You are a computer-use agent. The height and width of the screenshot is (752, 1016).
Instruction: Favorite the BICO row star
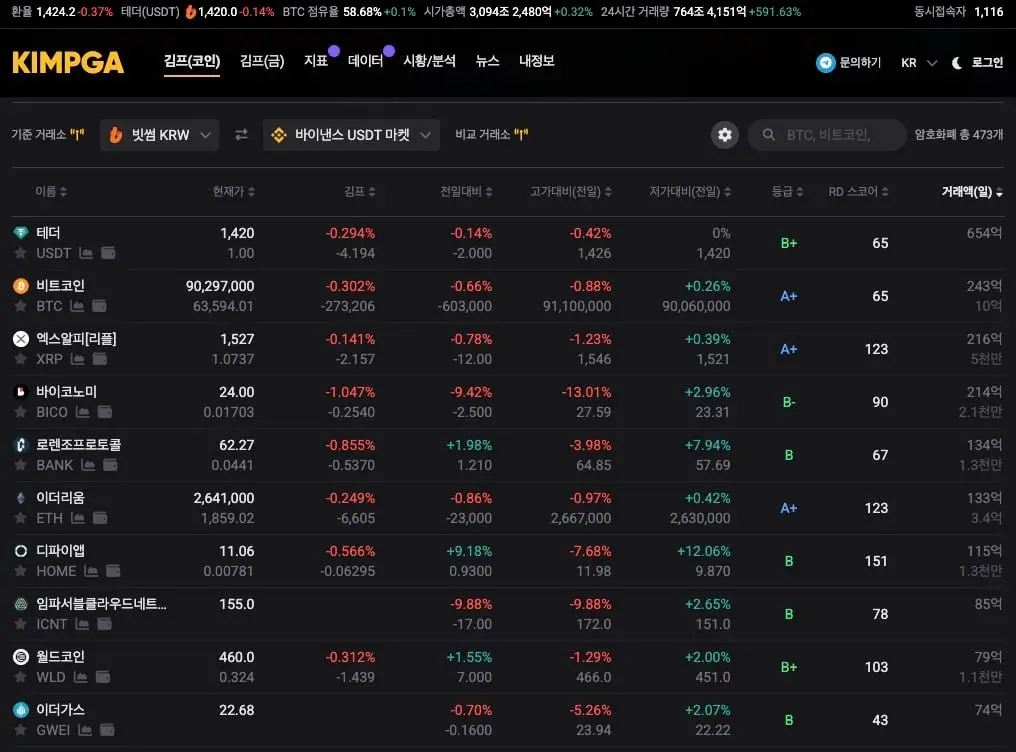point(21,413)
